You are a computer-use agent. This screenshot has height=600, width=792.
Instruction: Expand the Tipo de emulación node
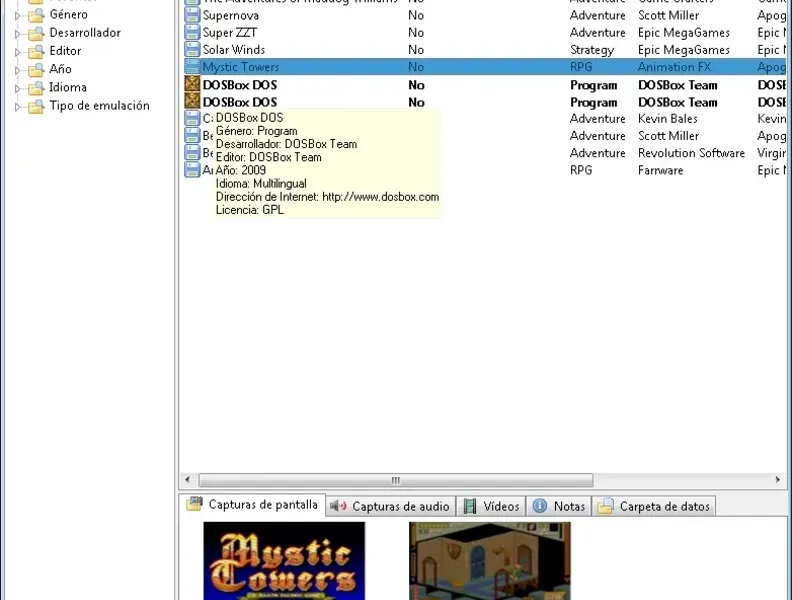17,107
